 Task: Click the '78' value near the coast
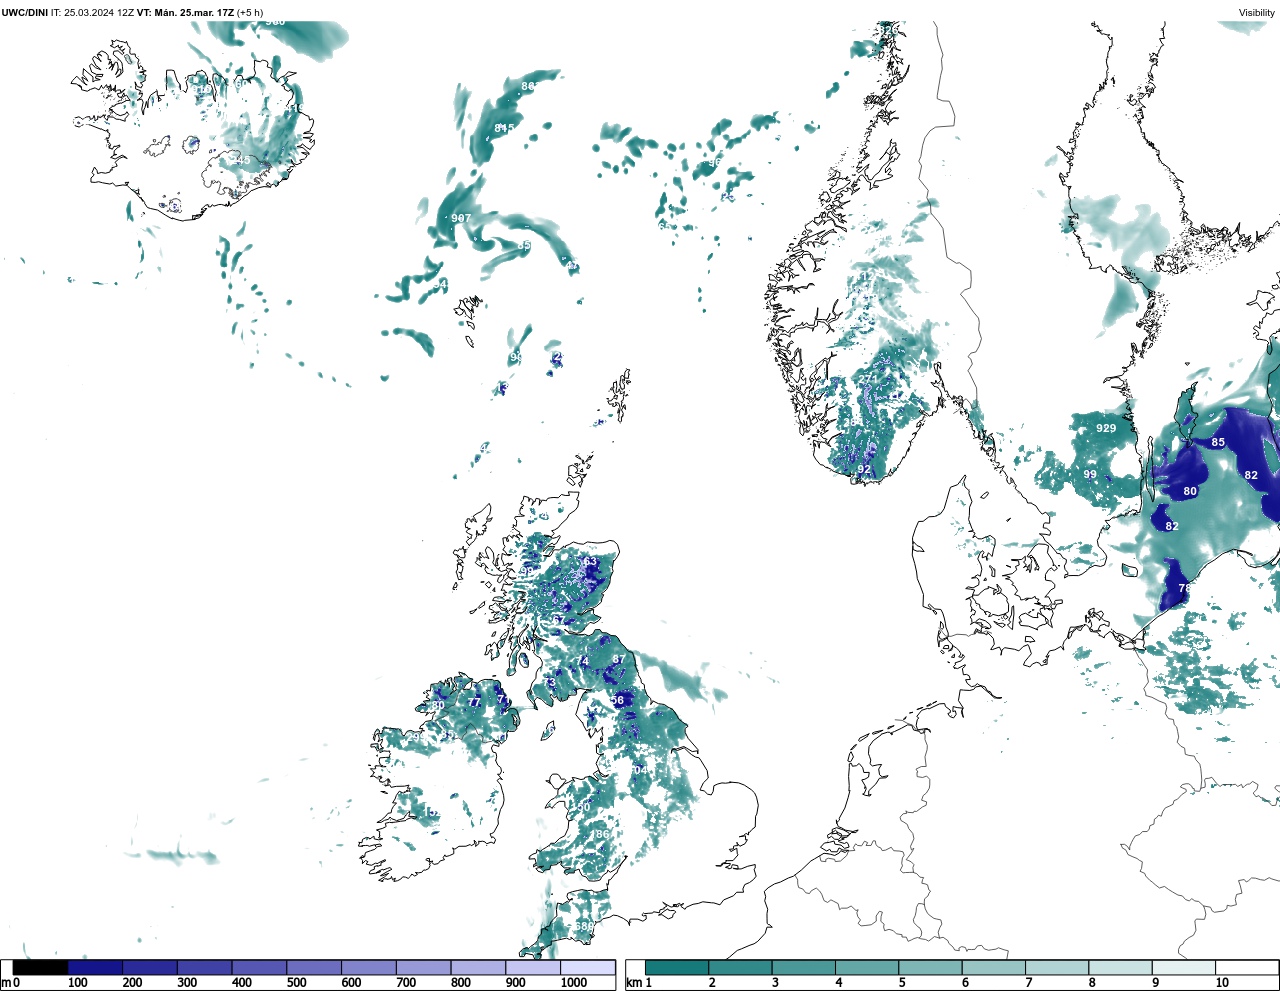[1185, 589]
